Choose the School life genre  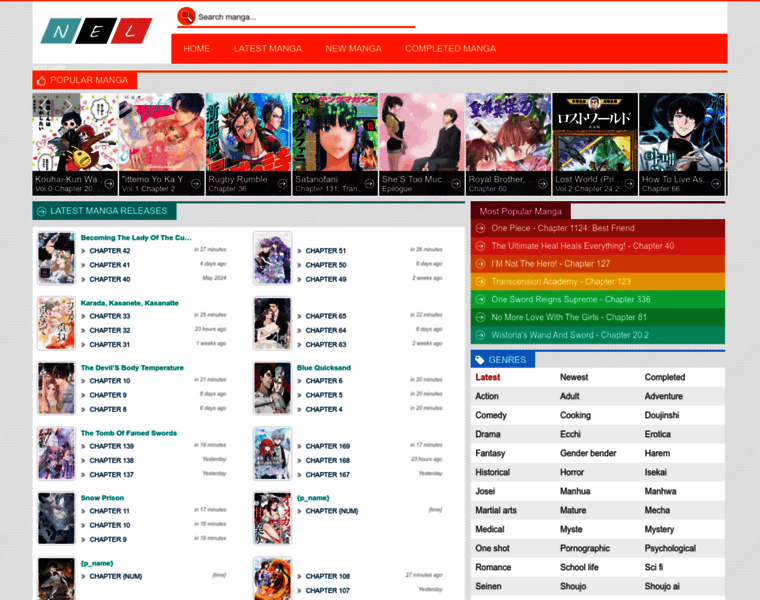coord(579,567)
